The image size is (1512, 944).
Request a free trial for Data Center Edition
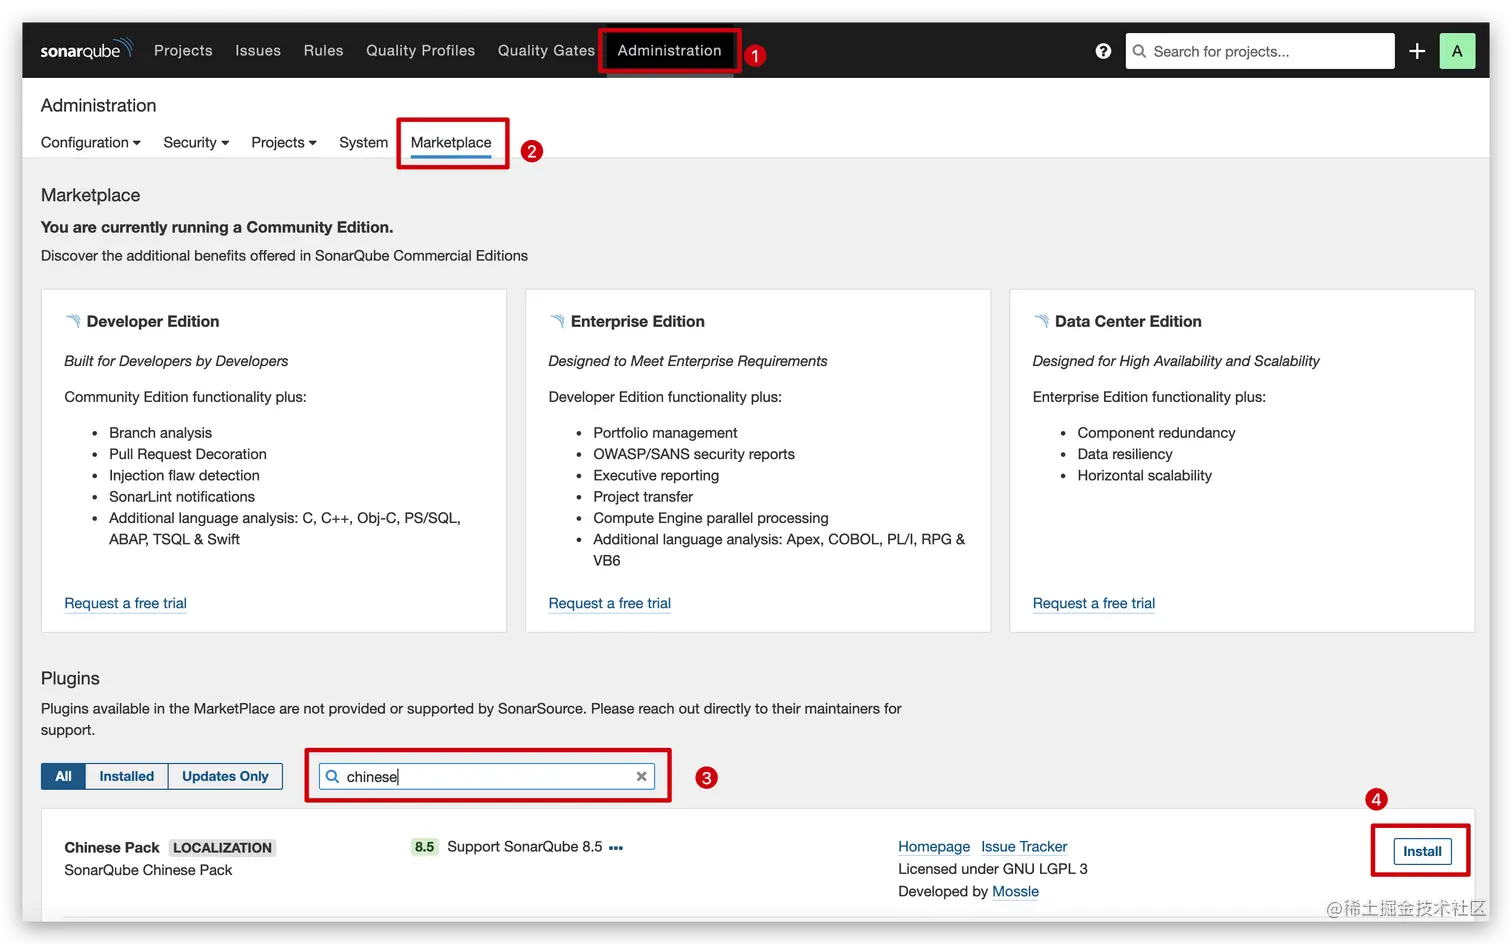[1093, 603]
